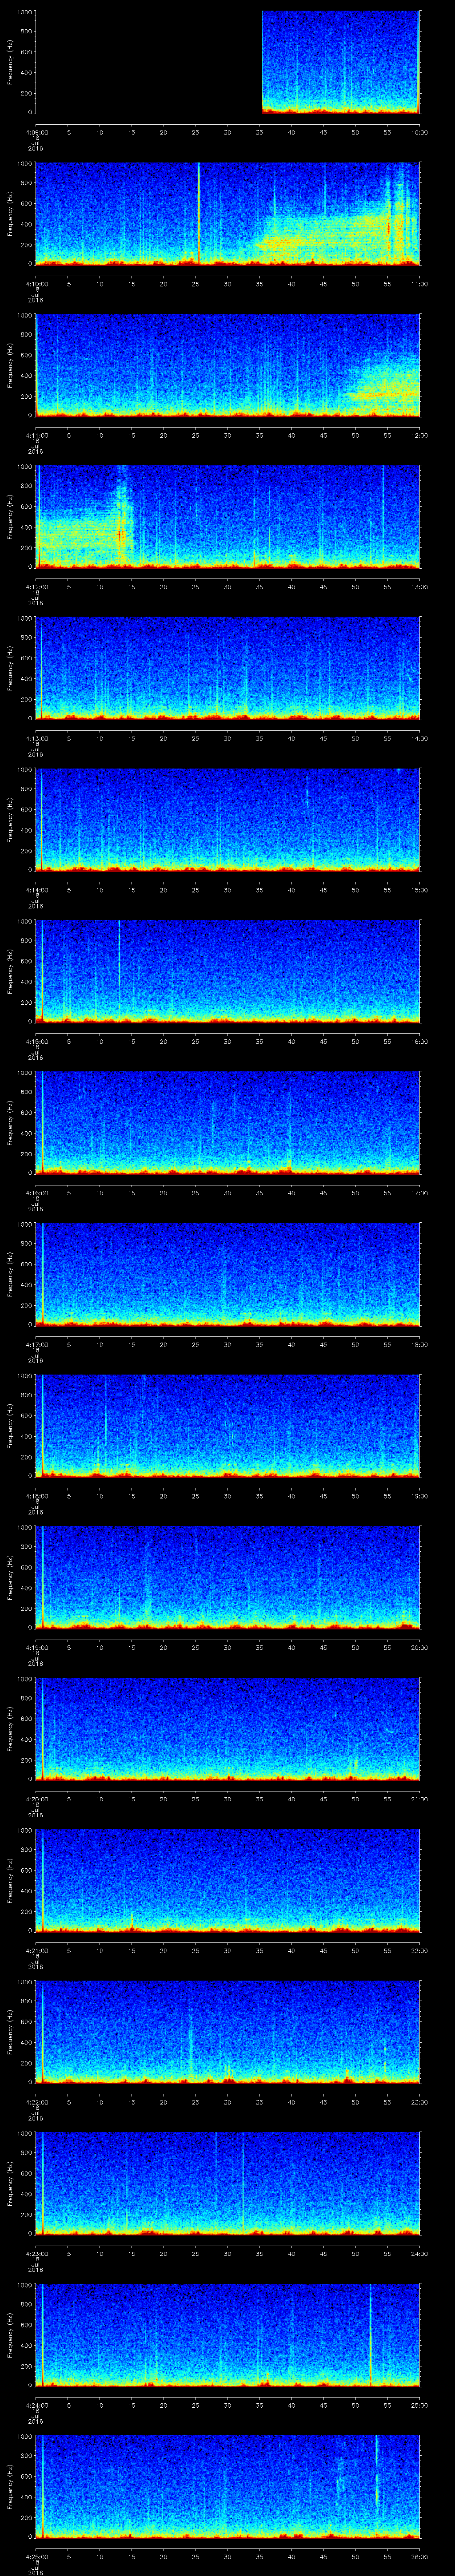Click "Frequency (Hz)" label of the 4:09:00 panel

coord(10,62)
